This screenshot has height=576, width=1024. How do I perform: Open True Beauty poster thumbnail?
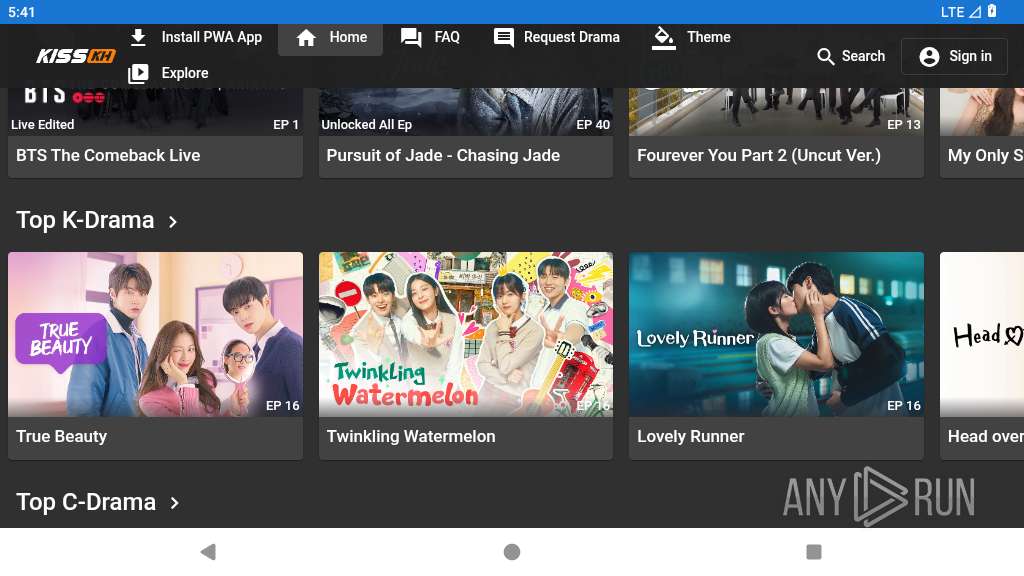coord(155,334)
